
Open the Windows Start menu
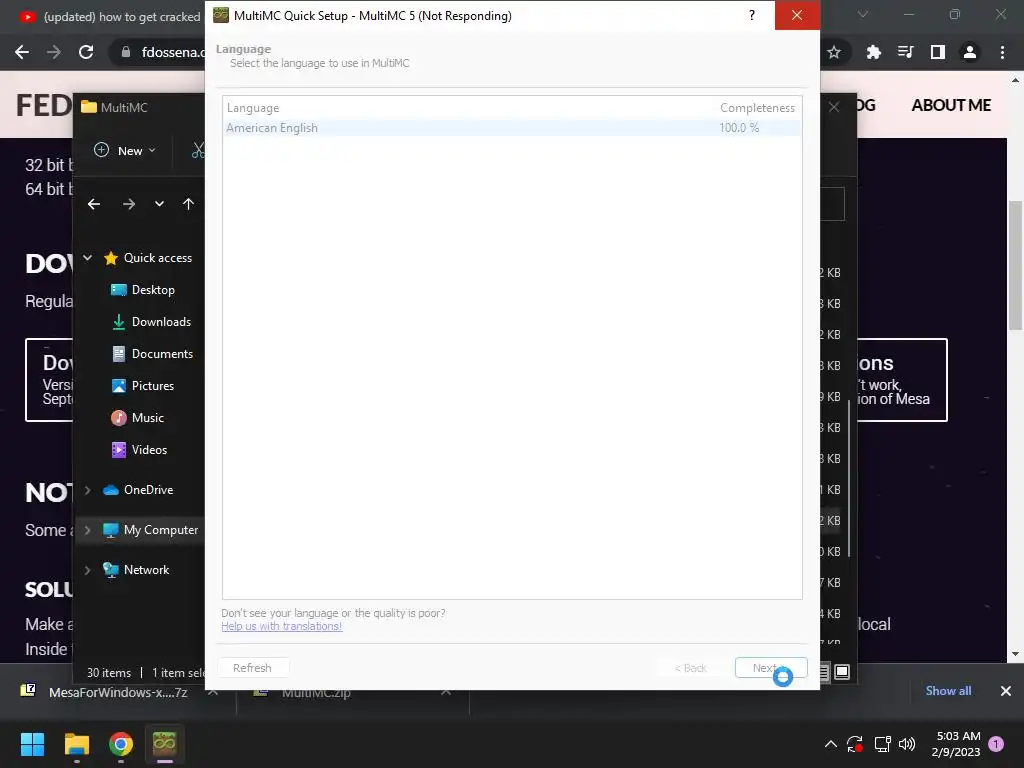tap(32, 744)
